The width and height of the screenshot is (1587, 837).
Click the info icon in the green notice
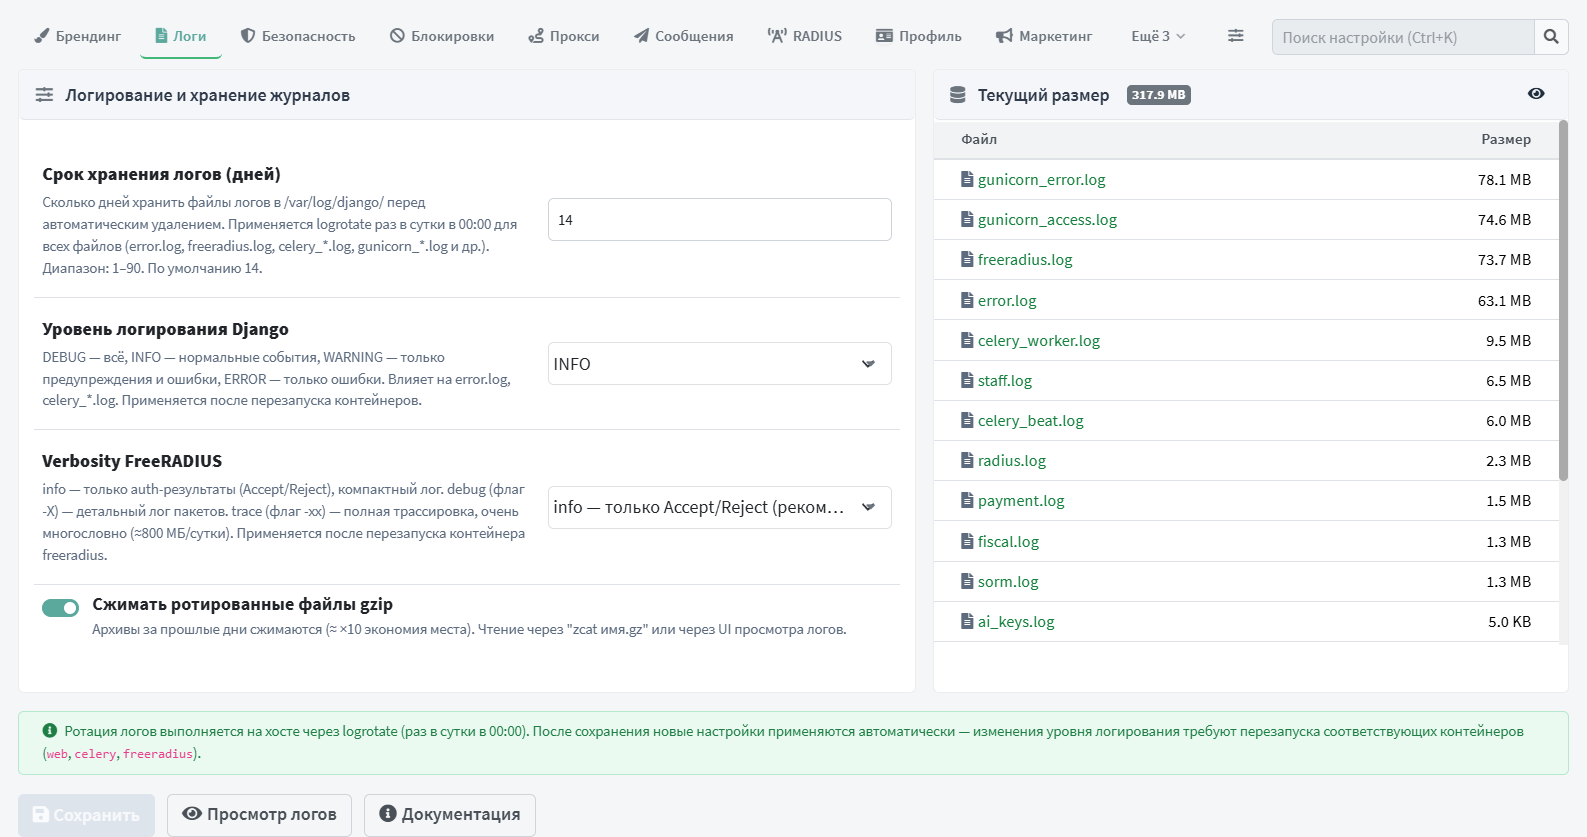tap(50, 731)
